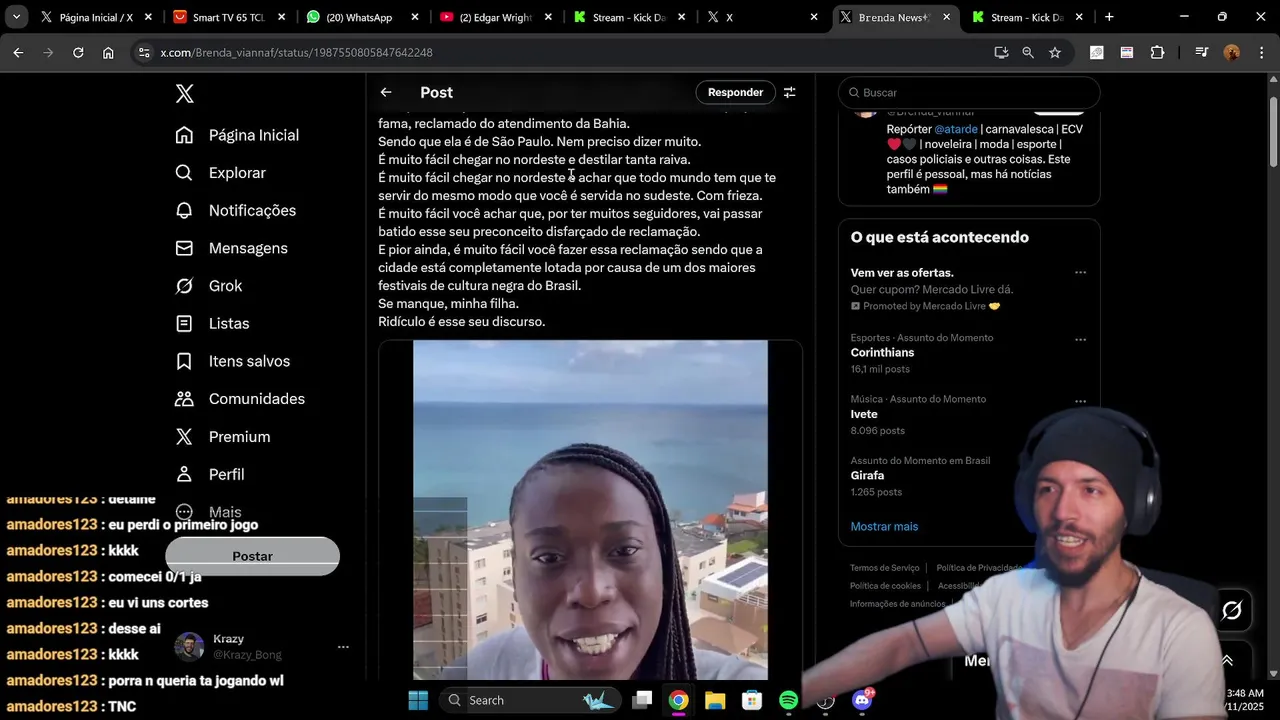The height and width of the screenshot is (720, 1280).
Task: Open the Notificações bell icon
Action: (184, 210)
